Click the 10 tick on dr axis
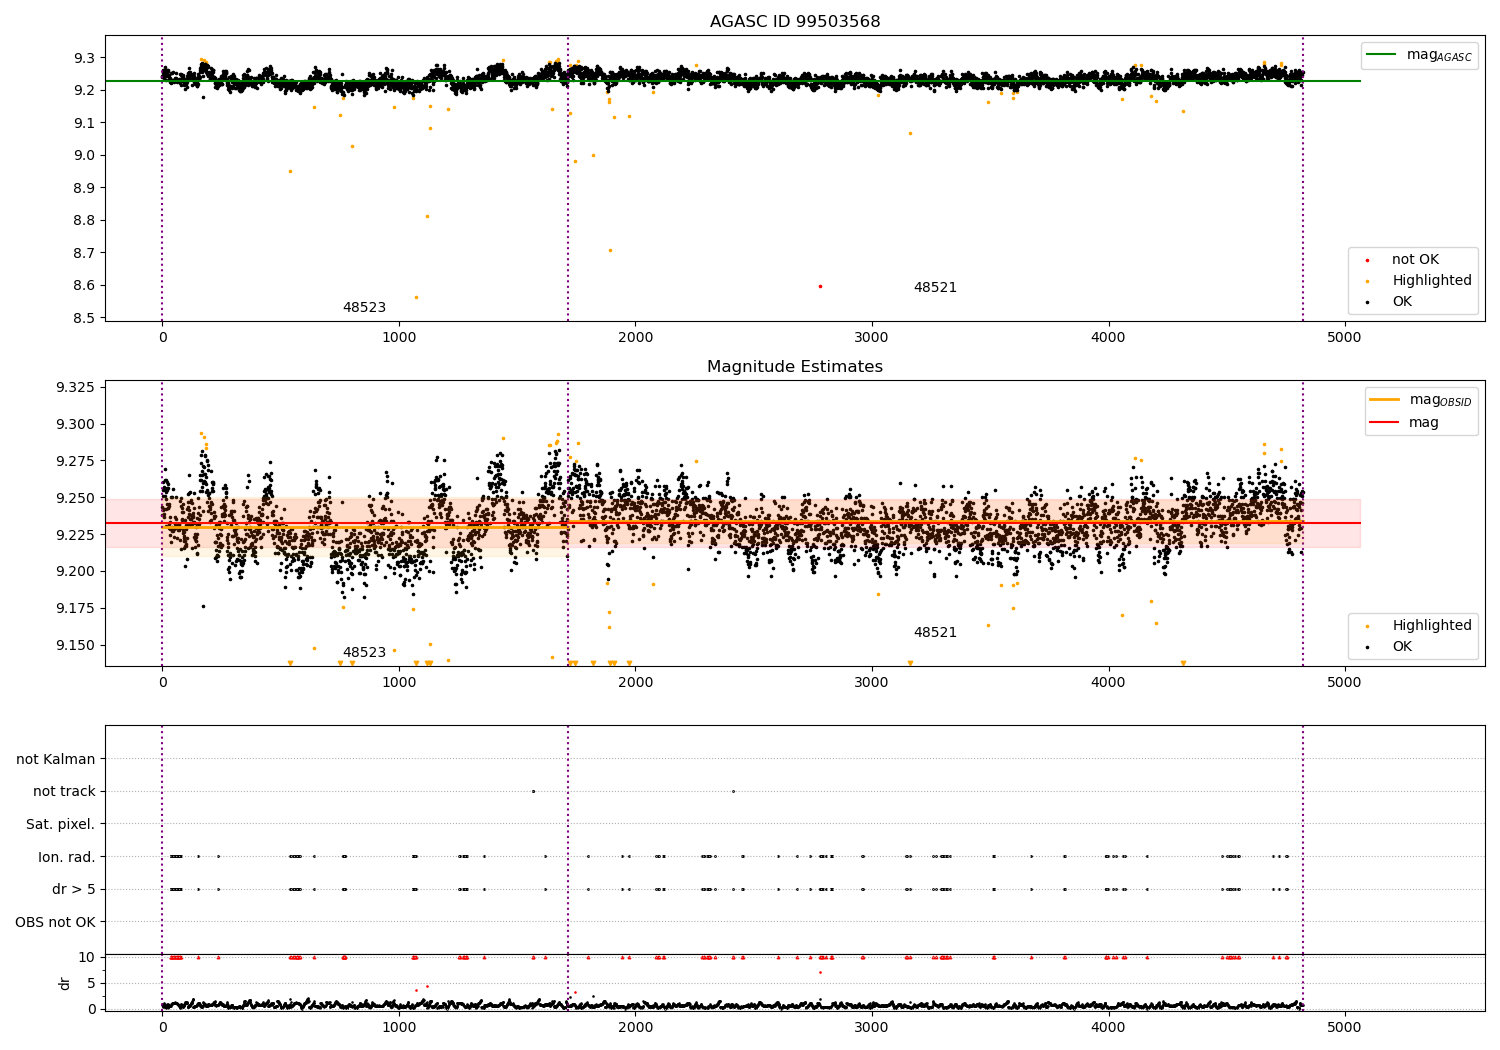 coord(88,957)
